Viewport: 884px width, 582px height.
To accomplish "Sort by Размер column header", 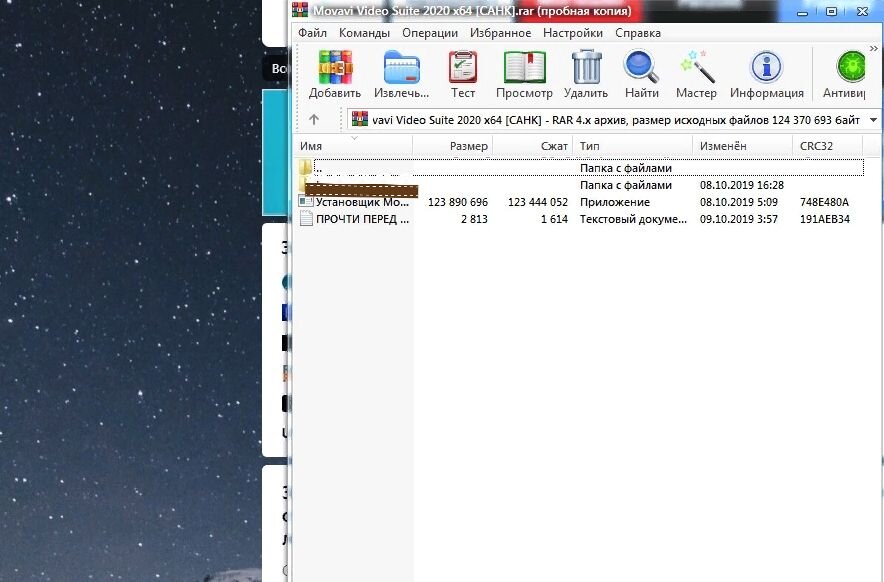I will tap(453, 146).
